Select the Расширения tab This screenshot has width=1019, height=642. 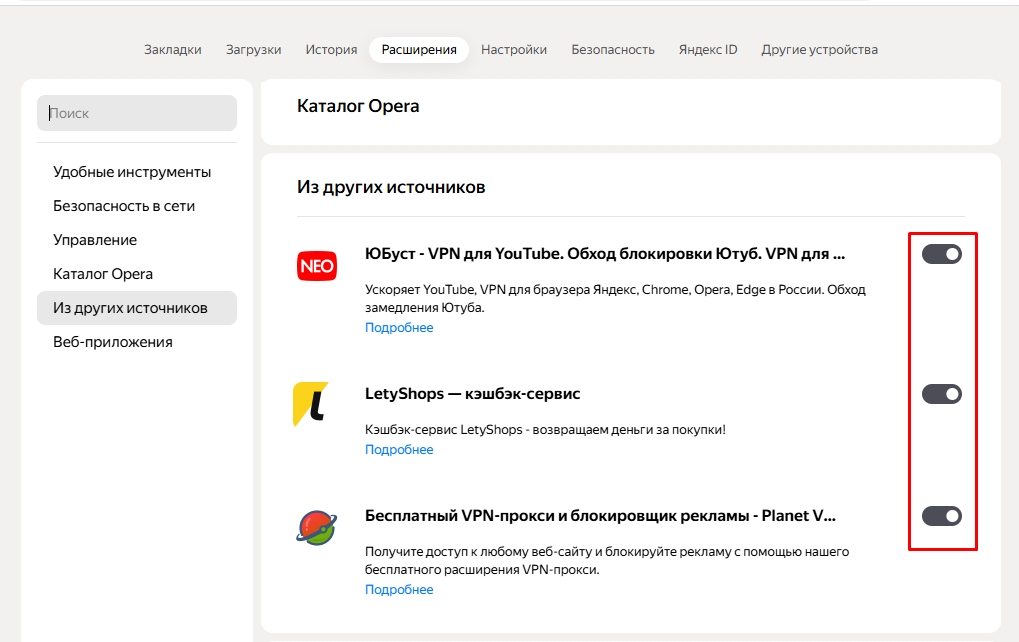click(x=419, y=50)
